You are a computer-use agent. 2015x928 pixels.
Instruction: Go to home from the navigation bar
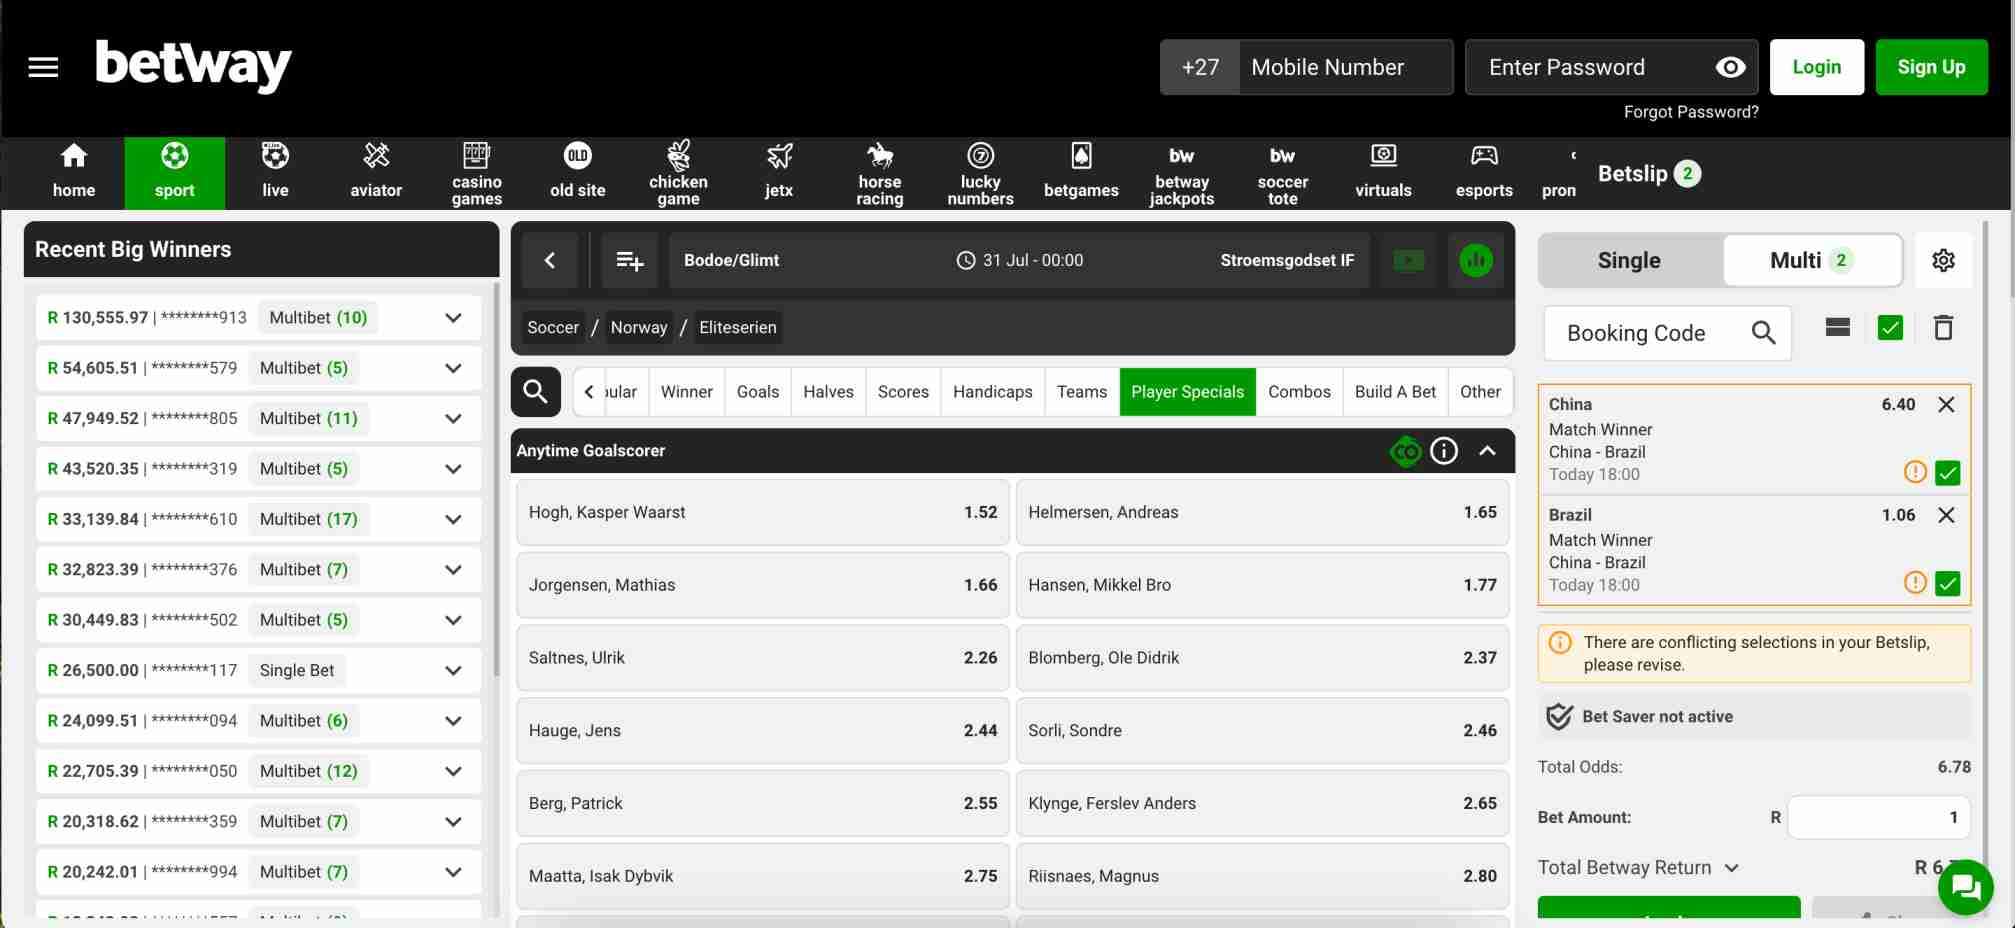pyautogui.click(x=74, y=172)
